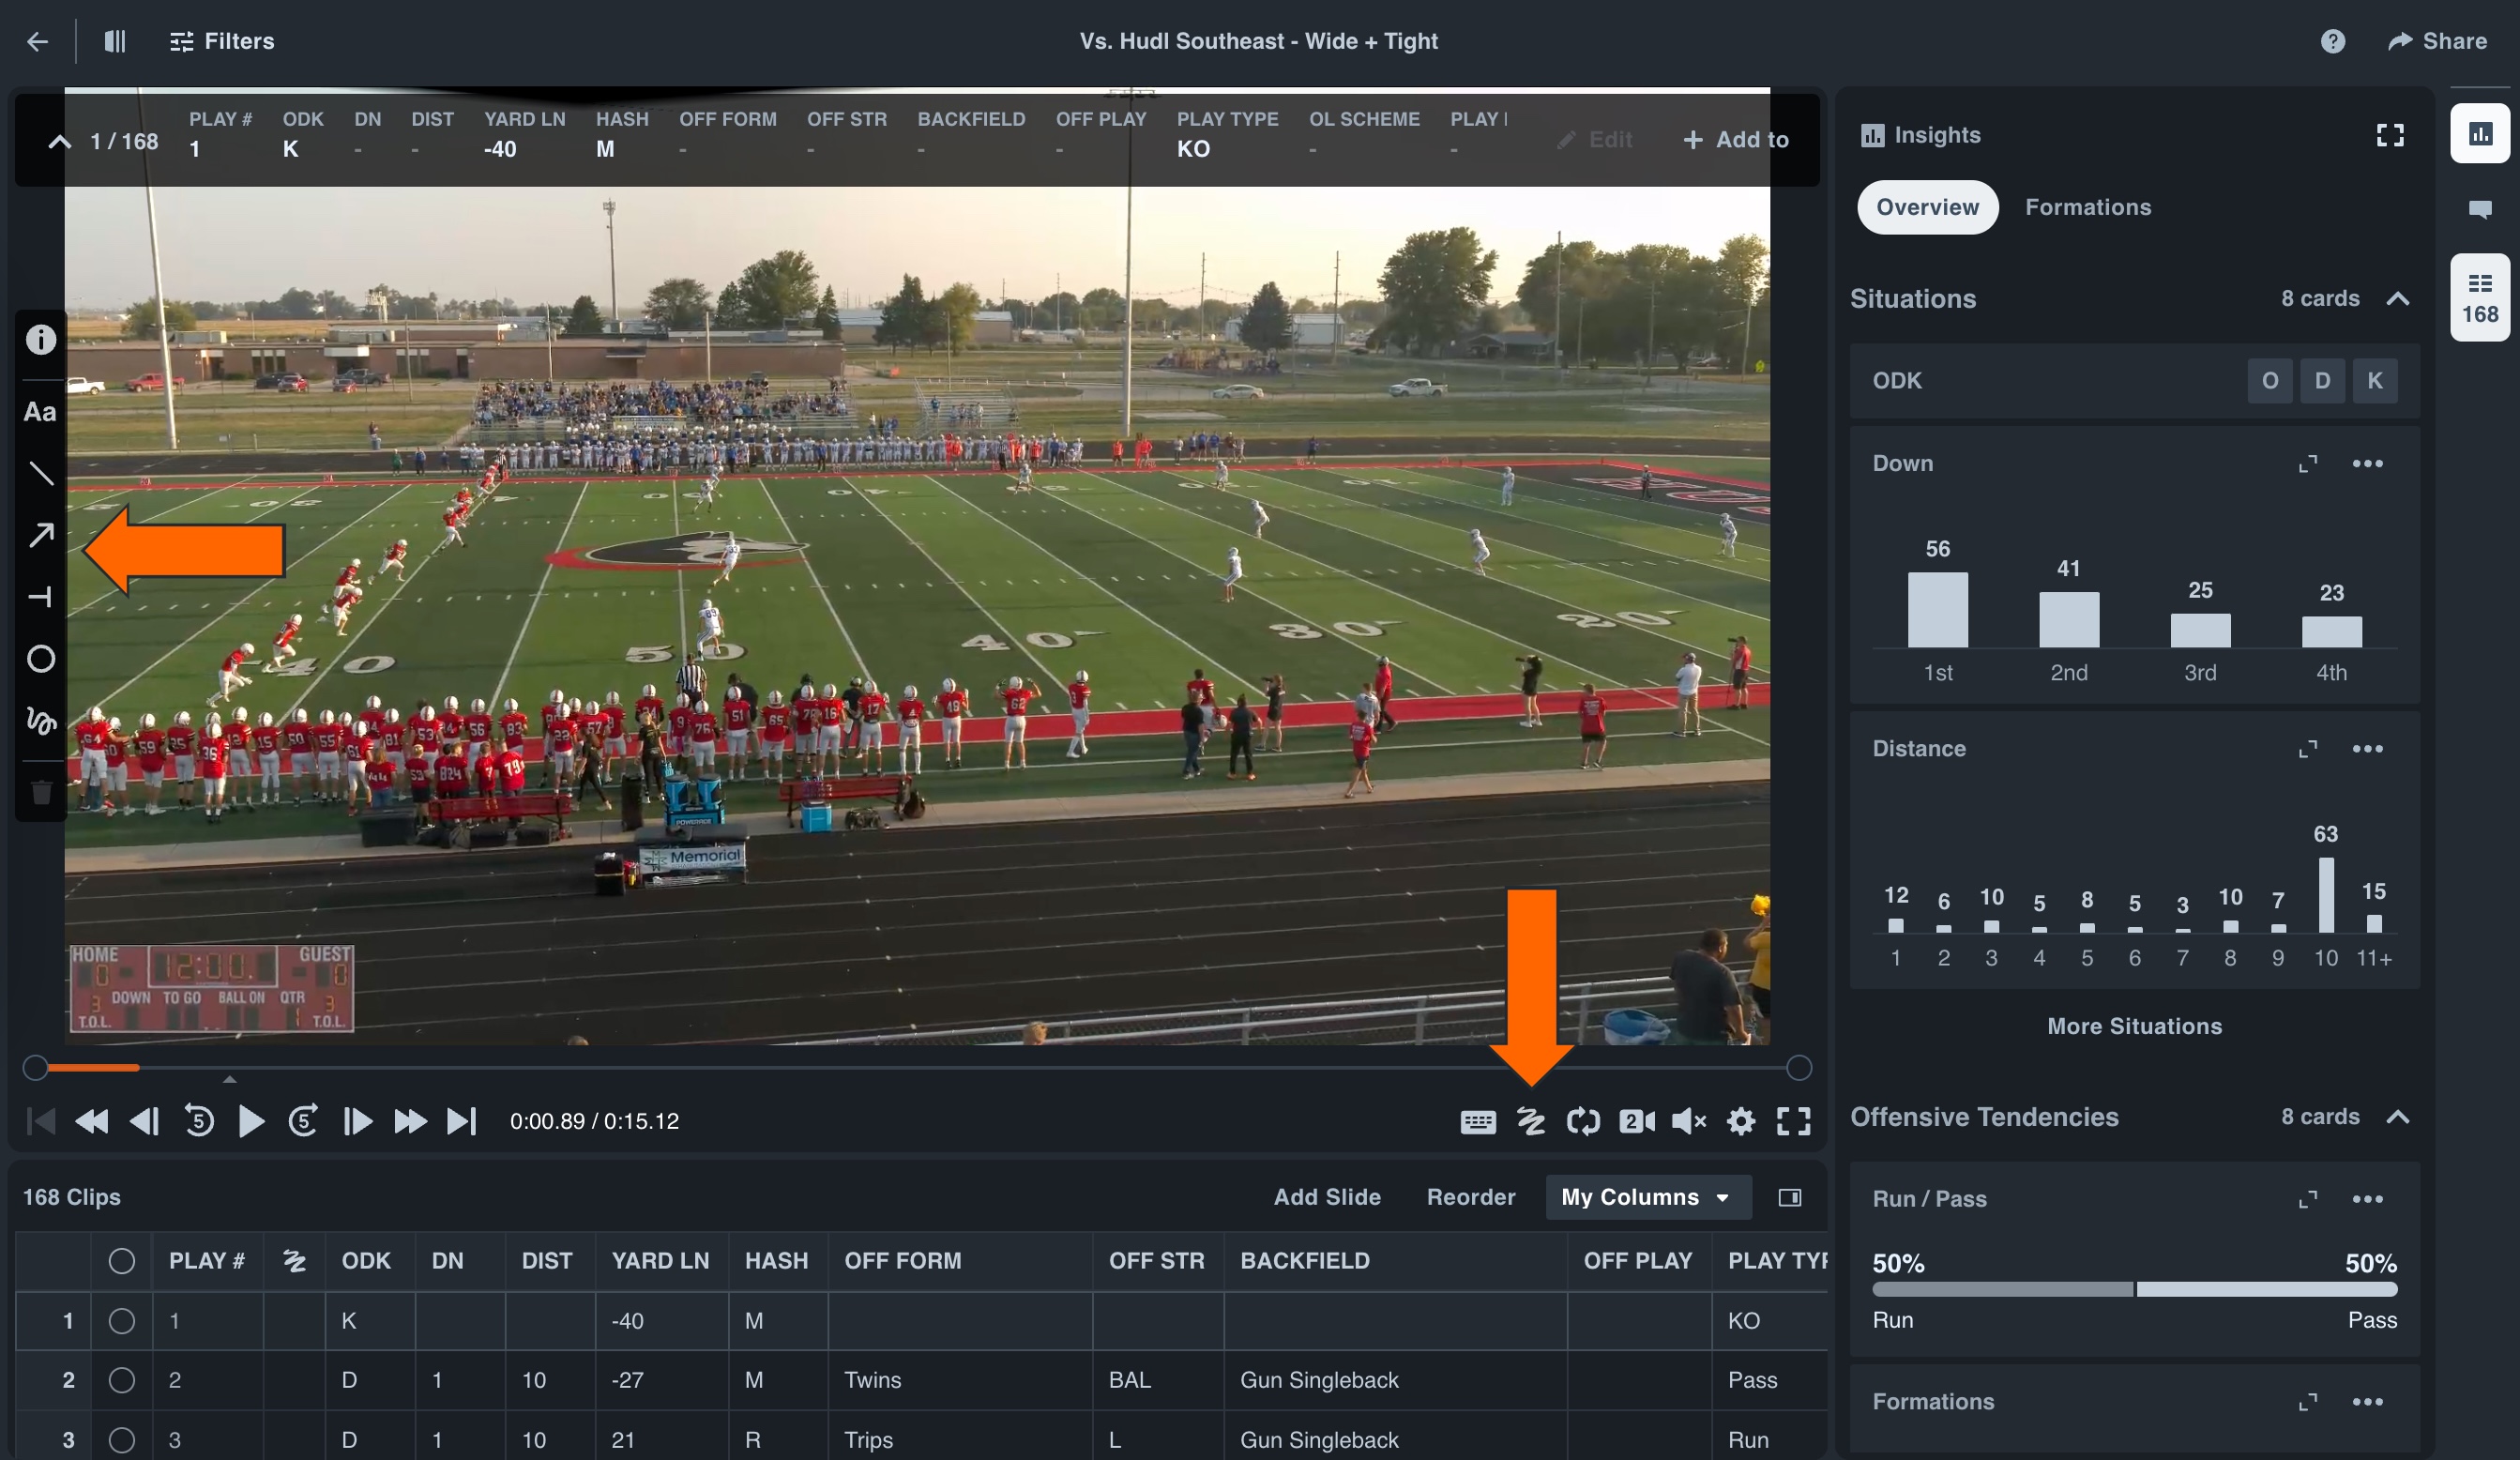The image size is (2520, 1460).
Task: Filter Situations by K in ODK card
Action: coord(2376,380)
